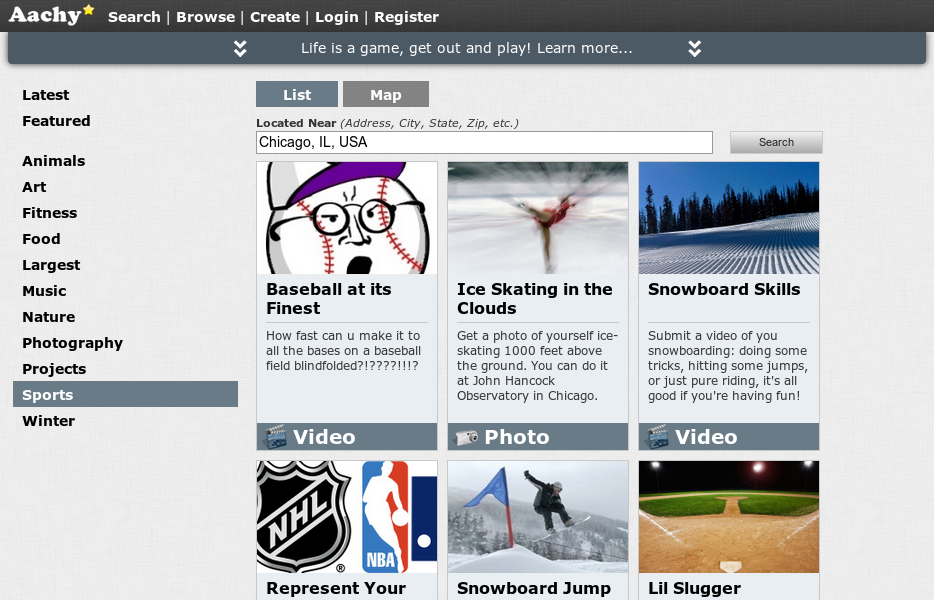Open the 'Snowboard Jump' challenge title
The image size is (934, 600).
[x=534, y=588]
